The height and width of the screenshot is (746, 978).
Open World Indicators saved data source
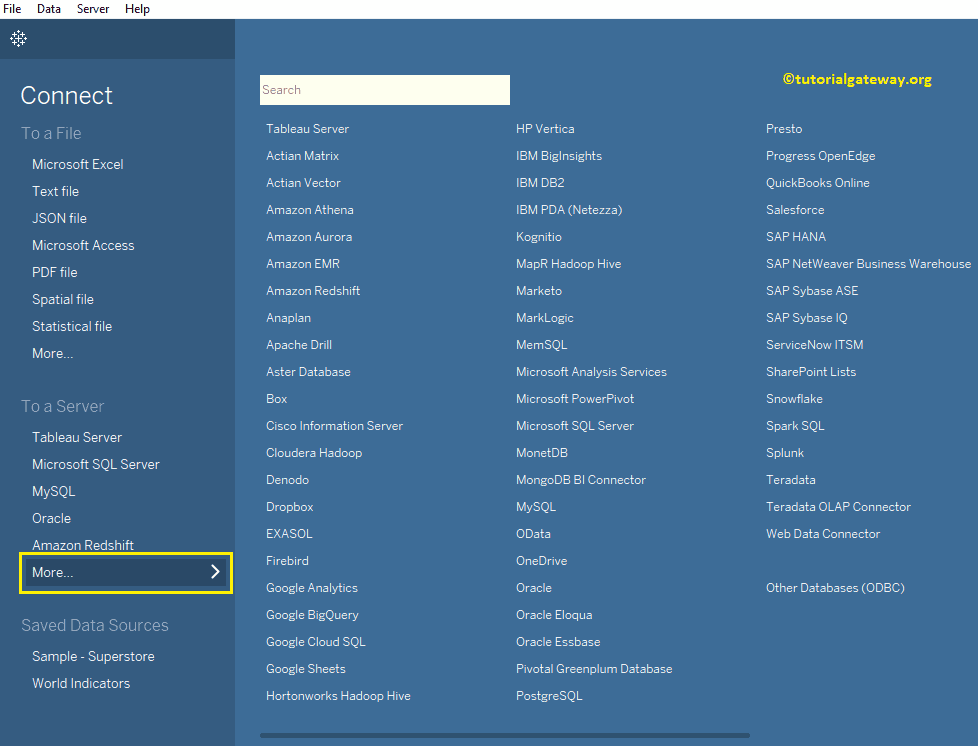pyautogui.click(x=81, y=683)
